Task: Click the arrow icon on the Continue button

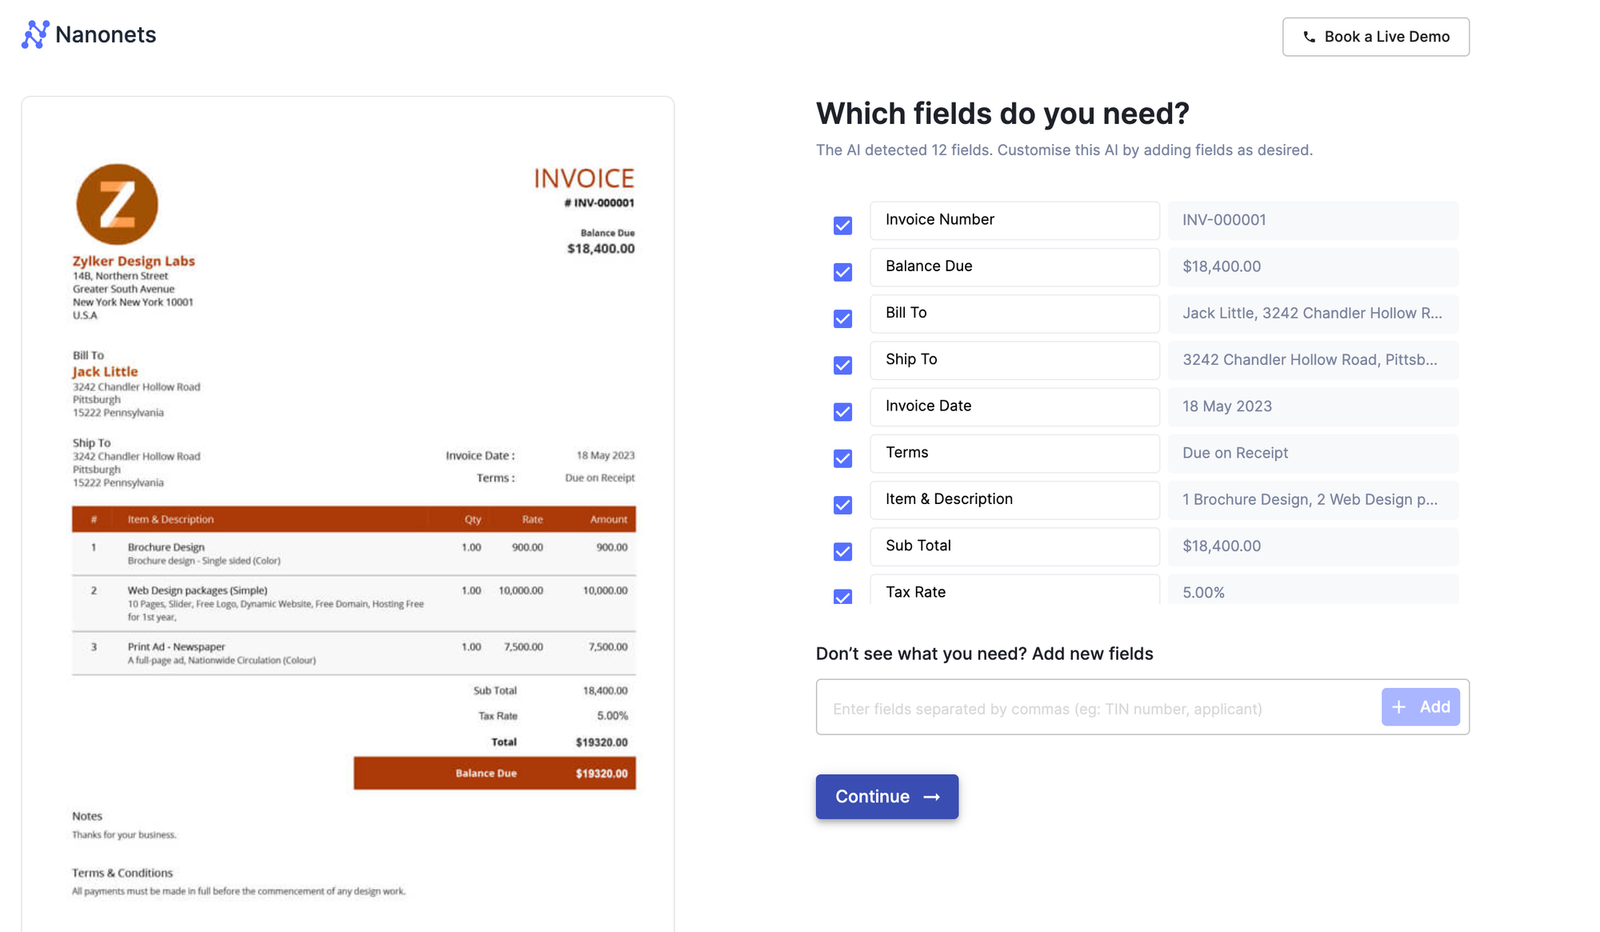Action: [x=931, y=797]
